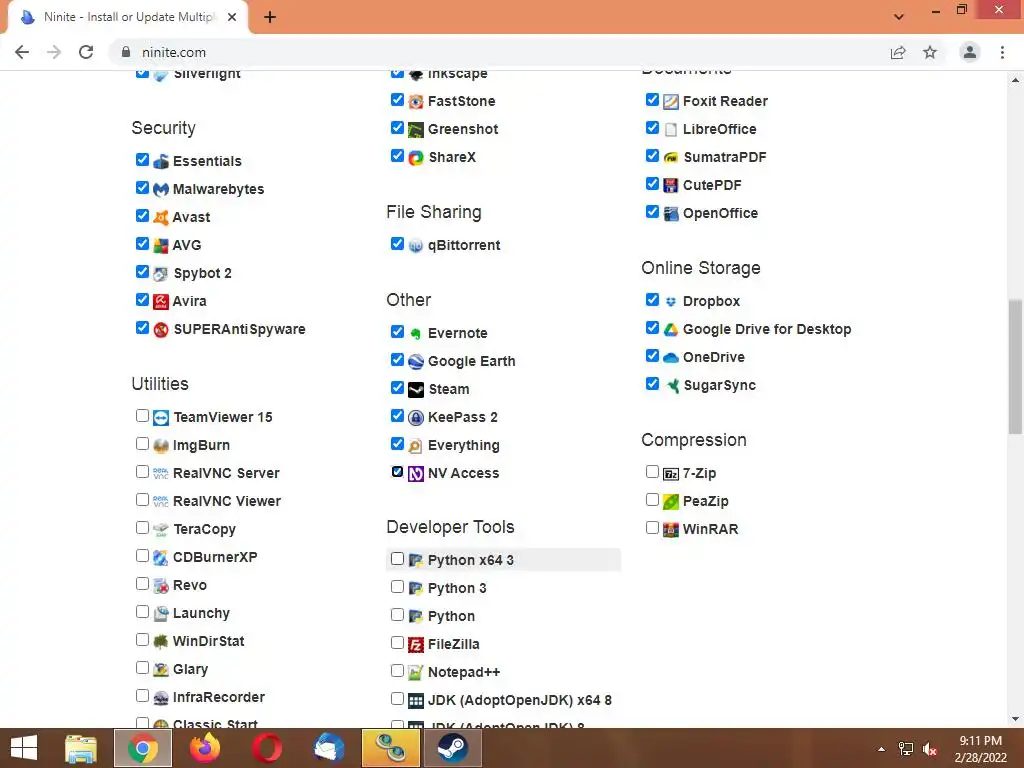Click the TeraCopy icon
Image resolution: width=1024 pixels, height=768 pixels.
[161, 529]
